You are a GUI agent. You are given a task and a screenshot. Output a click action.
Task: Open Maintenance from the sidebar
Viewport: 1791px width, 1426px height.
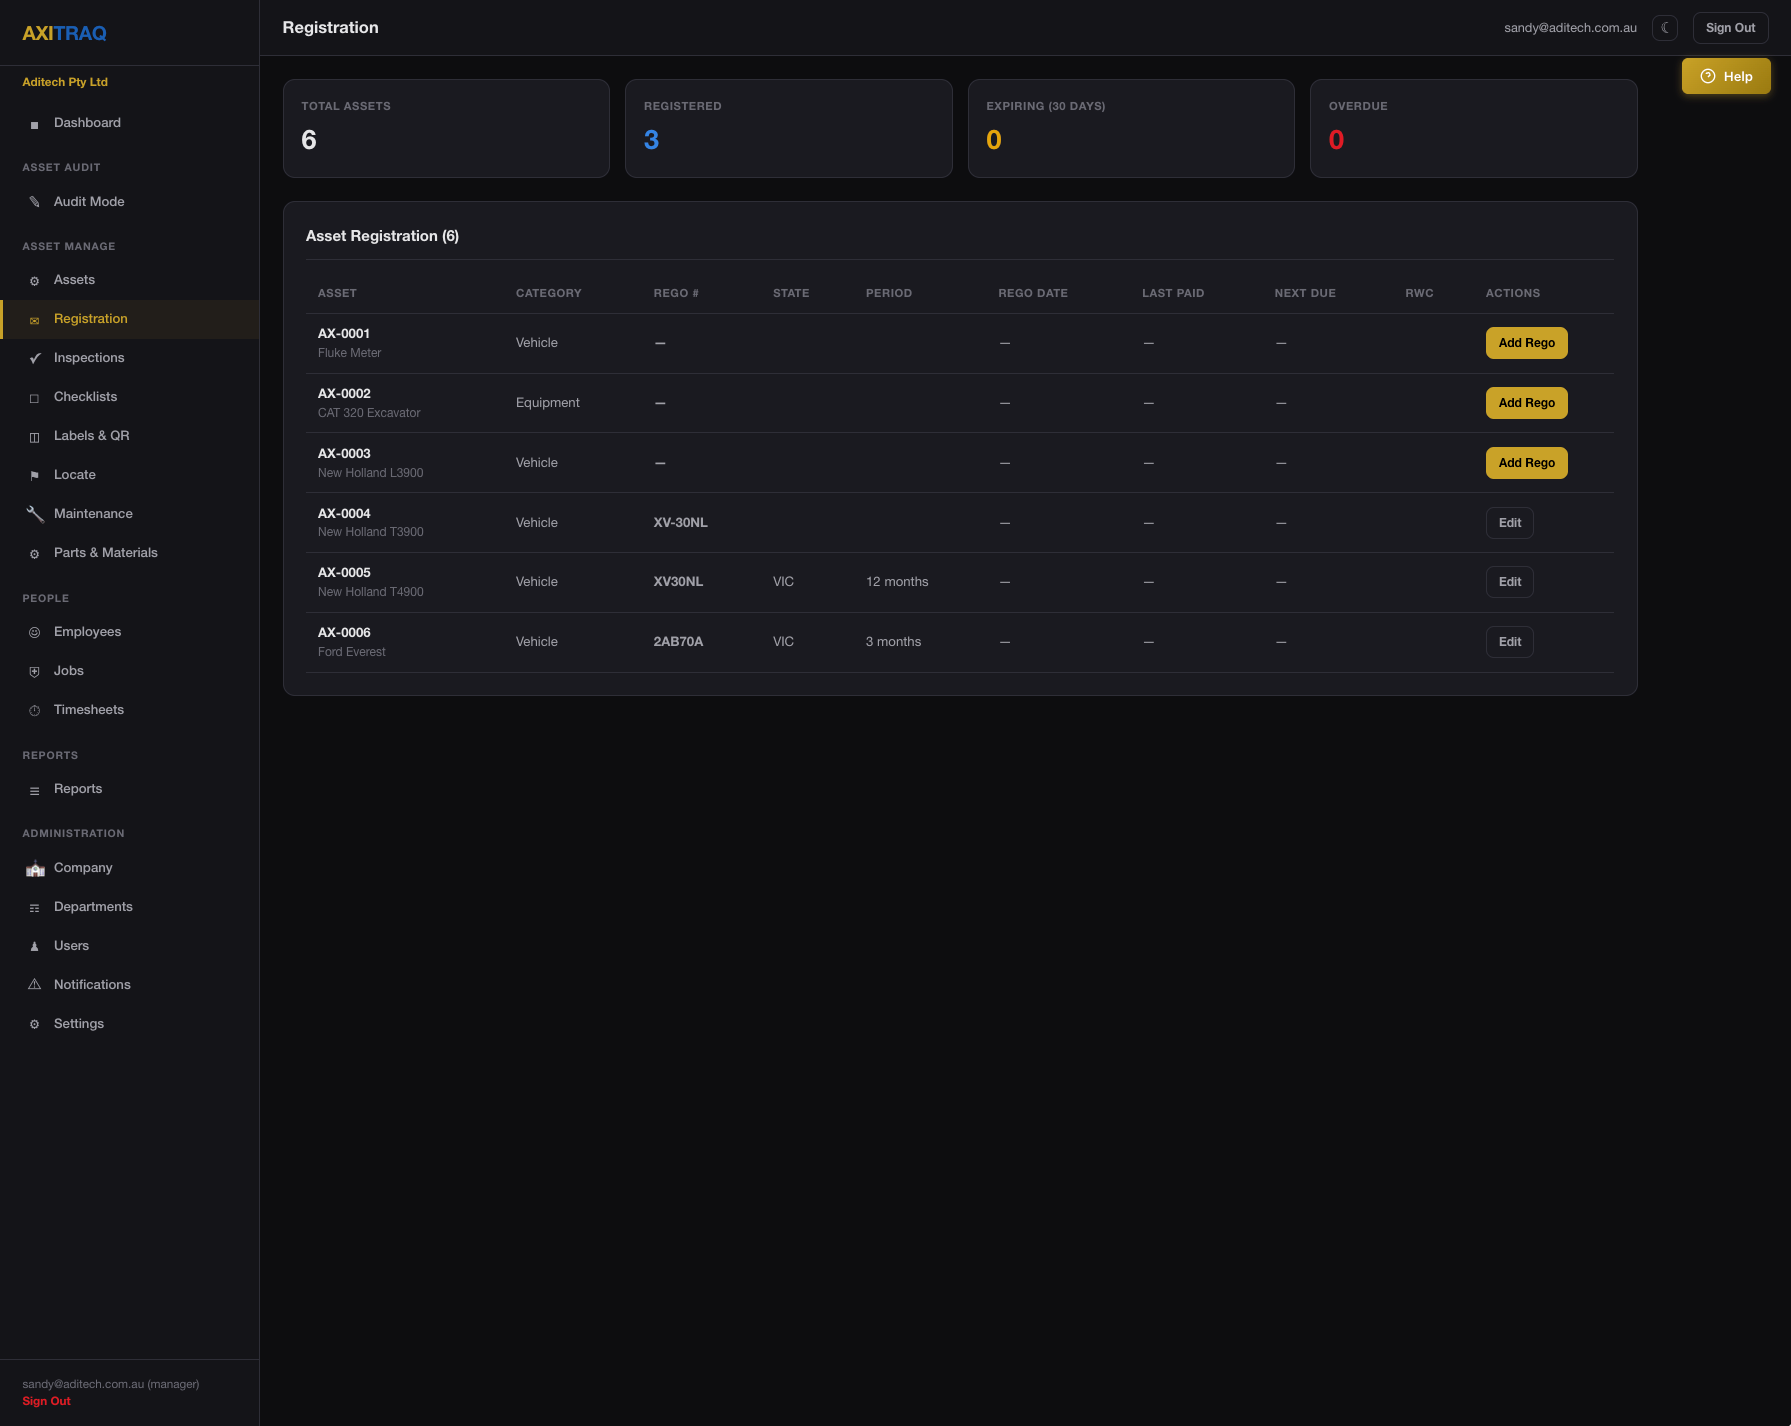tap(130, 514)
